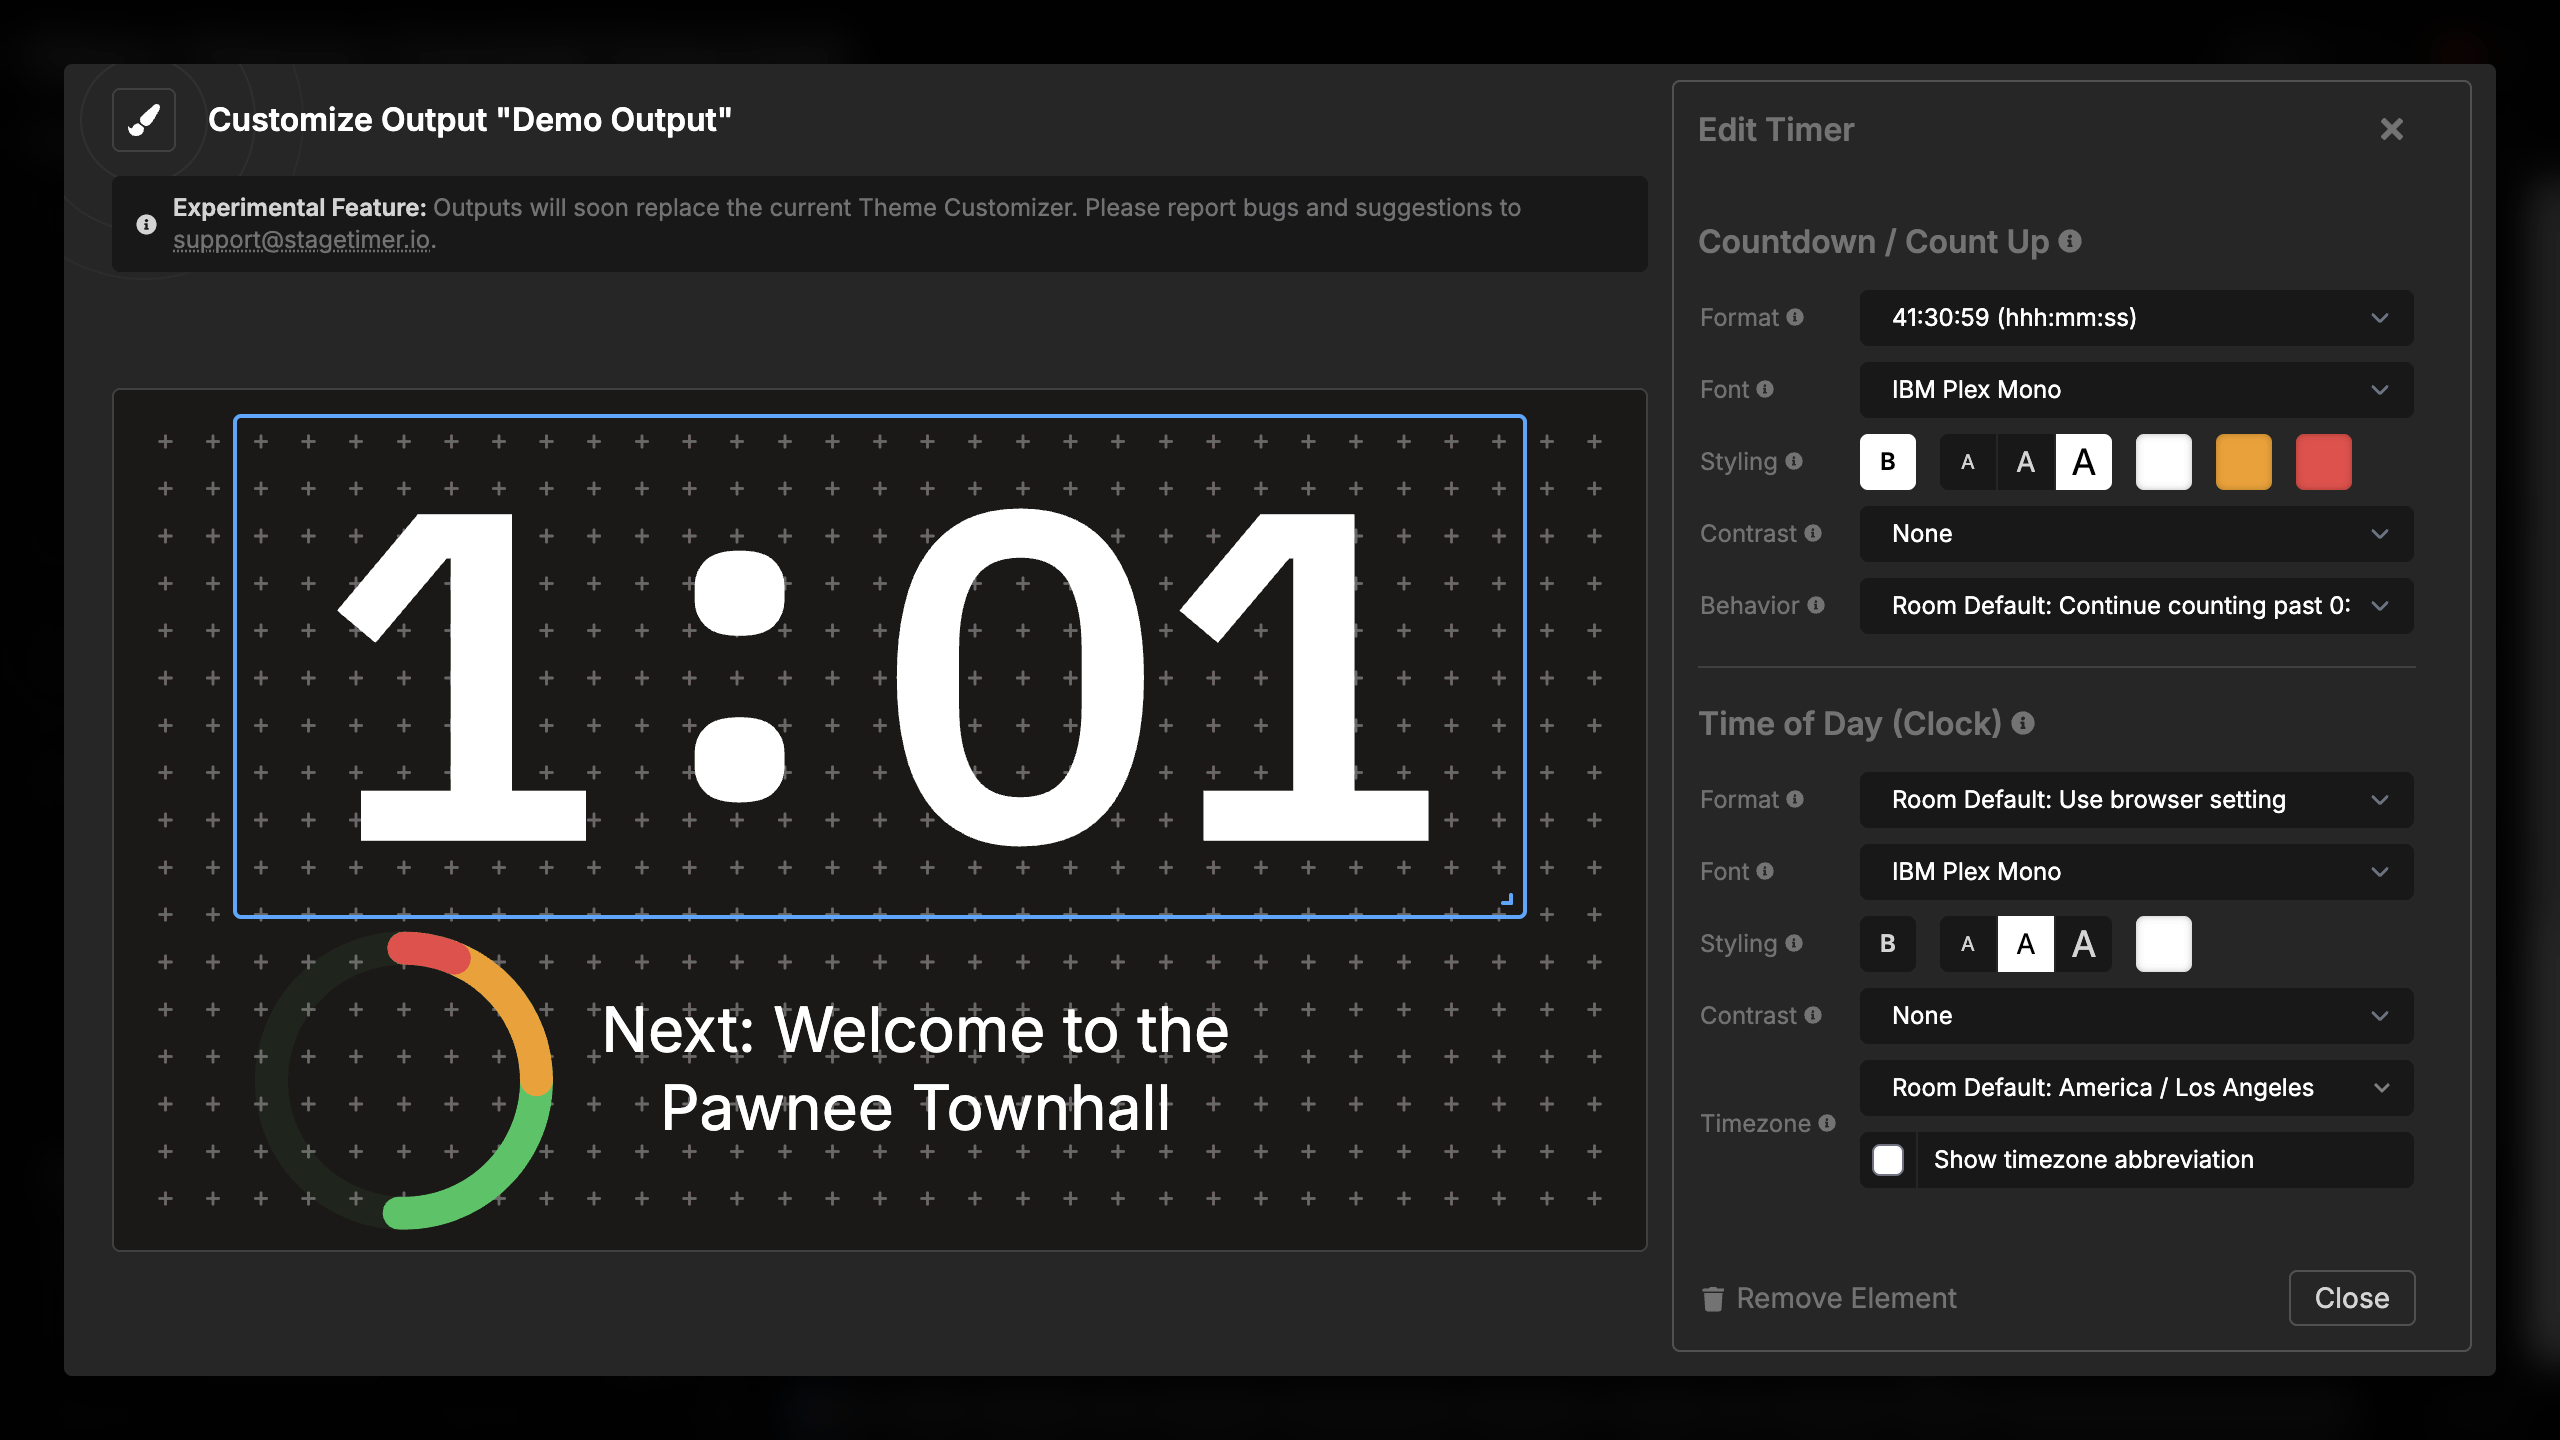This screenshot has width=2560, height=1440.
Task: Open the Behavior dropdown for counting past zero
Action: point(2136,606)
